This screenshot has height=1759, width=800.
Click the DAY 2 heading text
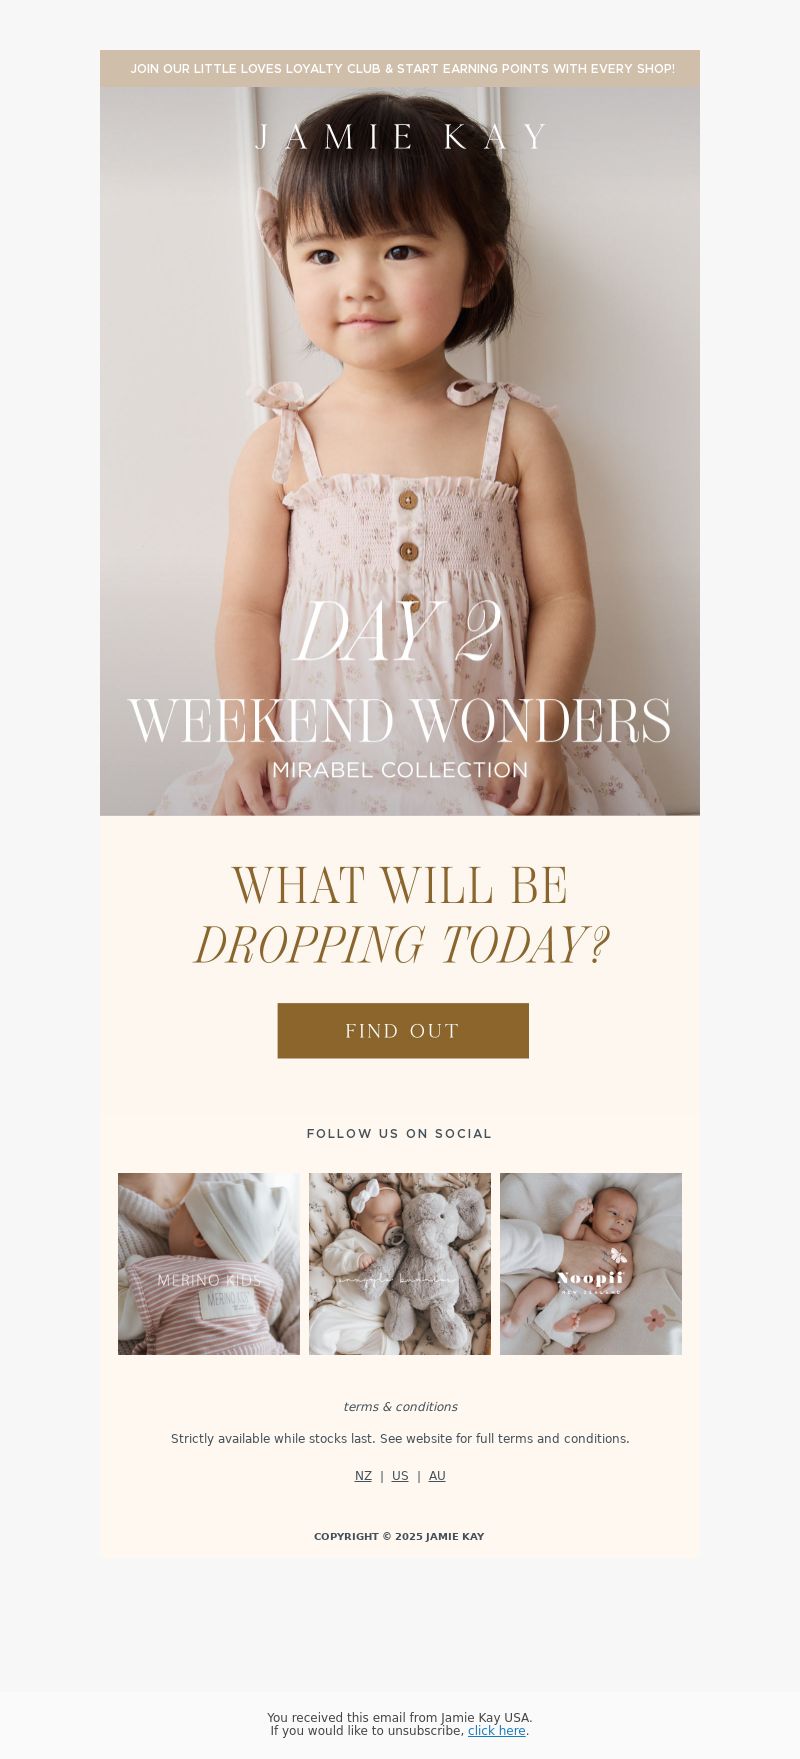[x=399, y=632]
